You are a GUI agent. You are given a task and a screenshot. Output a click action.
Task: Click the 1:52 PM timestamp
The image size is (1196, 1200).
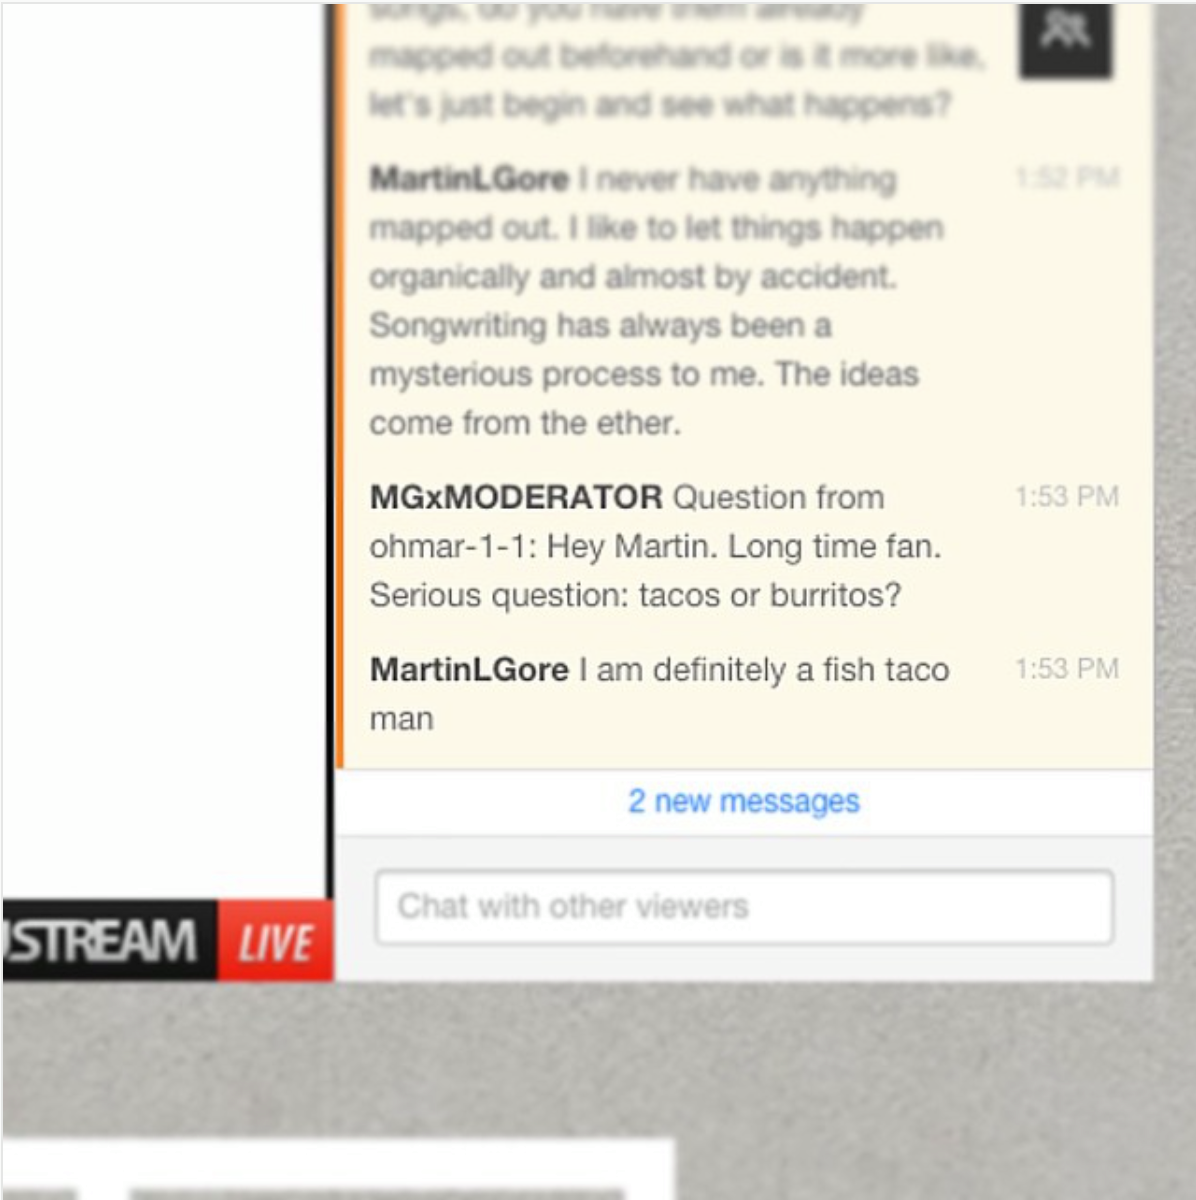click(x=1067, y=178)
